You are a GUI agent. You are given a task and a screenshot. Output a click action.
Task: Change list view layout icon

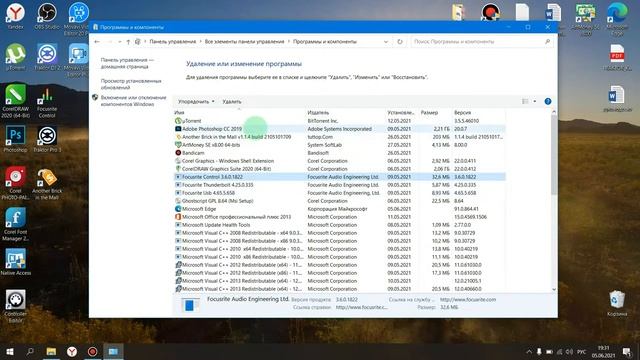point(525,101)
